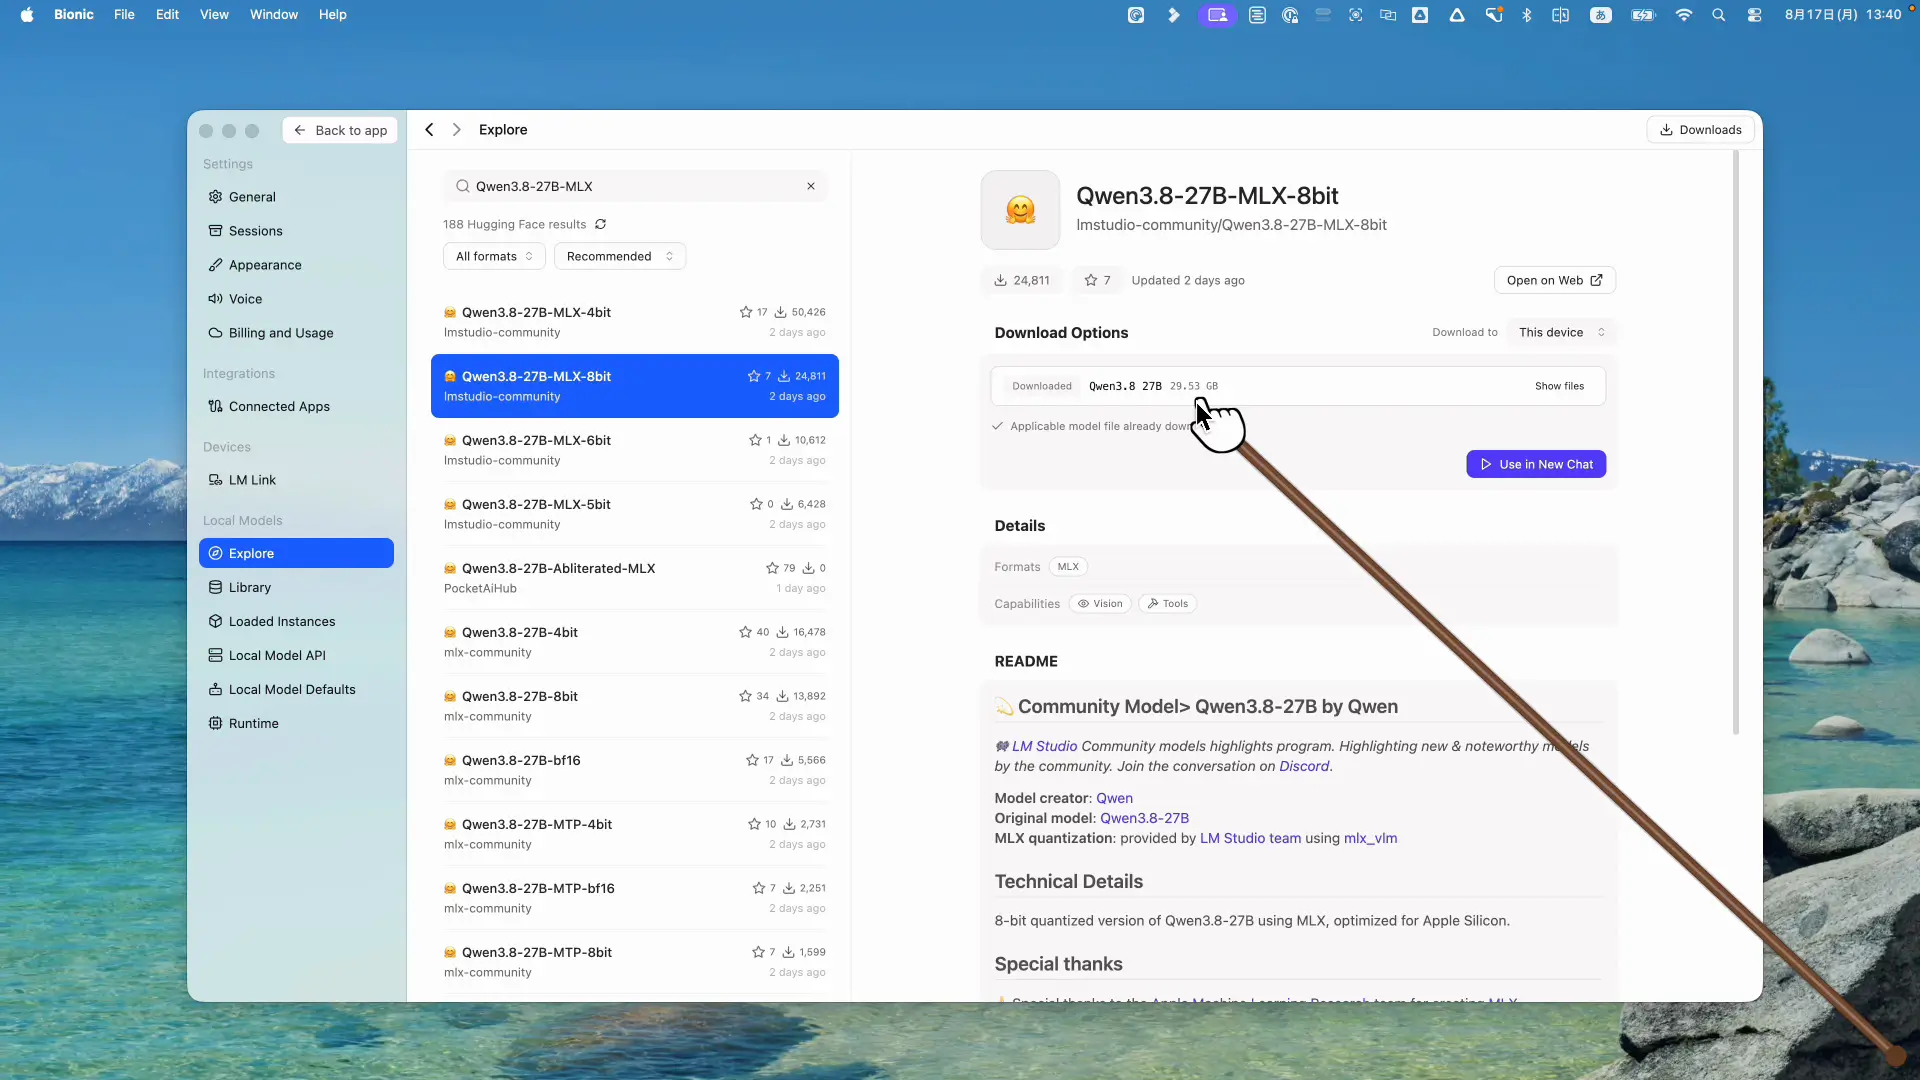Screen dimensions: 1920x1080
Task: Open the Bionic app menu
Action: 74,15
